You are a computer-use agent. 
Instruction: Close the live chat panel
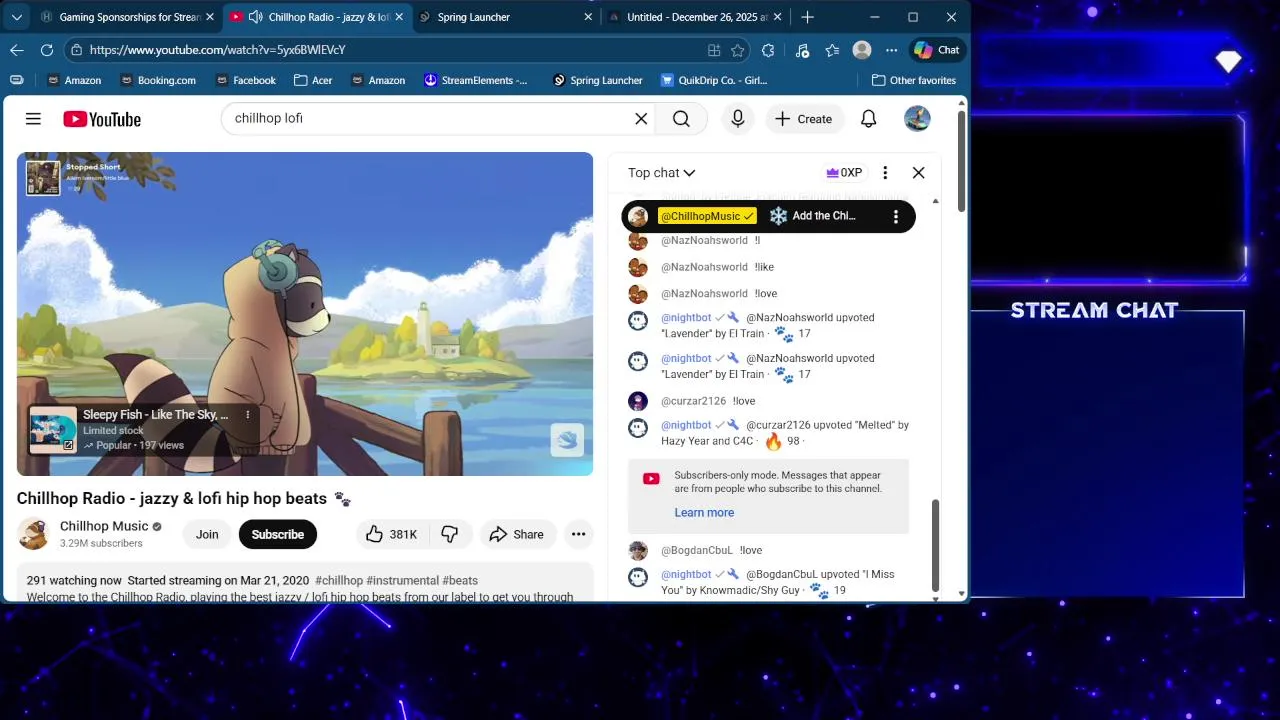[x=918, y=173]
